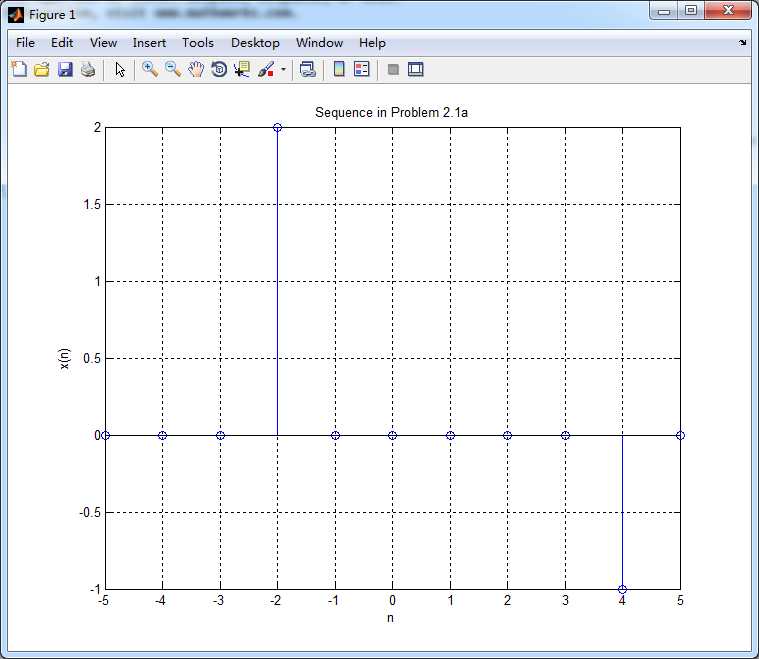Viewport: 759px width, 659px height.
Task: Click the y-axis tick label 1.5
Action: tap(92, 204)
